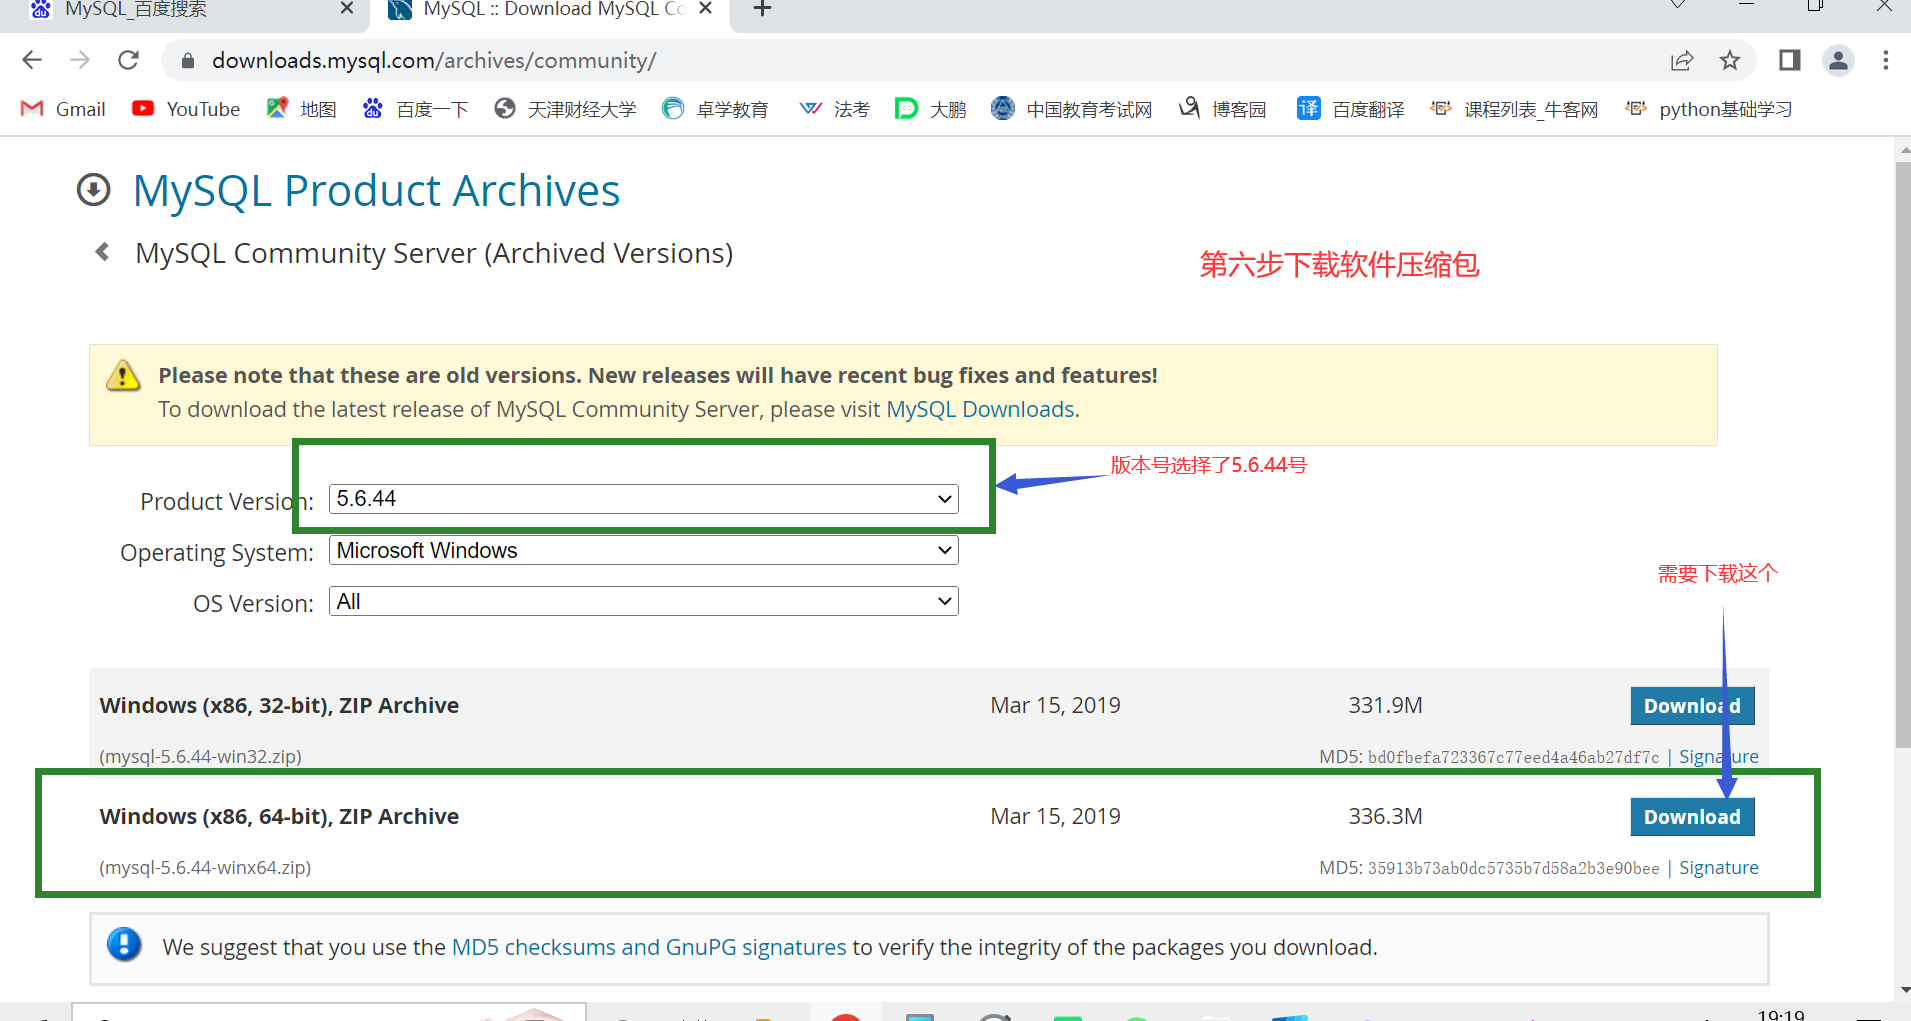The height and width of the screenshot is (1021, 1911).
Task: Close the MySQL Download tab
Action: 705,8
